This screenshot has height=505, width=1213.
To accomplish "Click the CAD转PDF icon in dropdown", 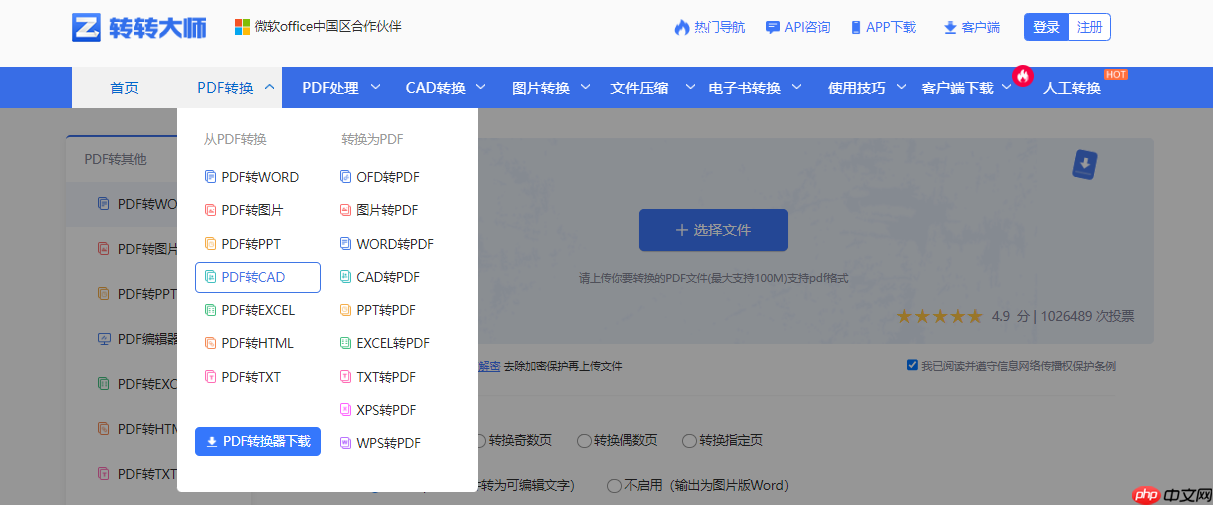I will (346, 277).
